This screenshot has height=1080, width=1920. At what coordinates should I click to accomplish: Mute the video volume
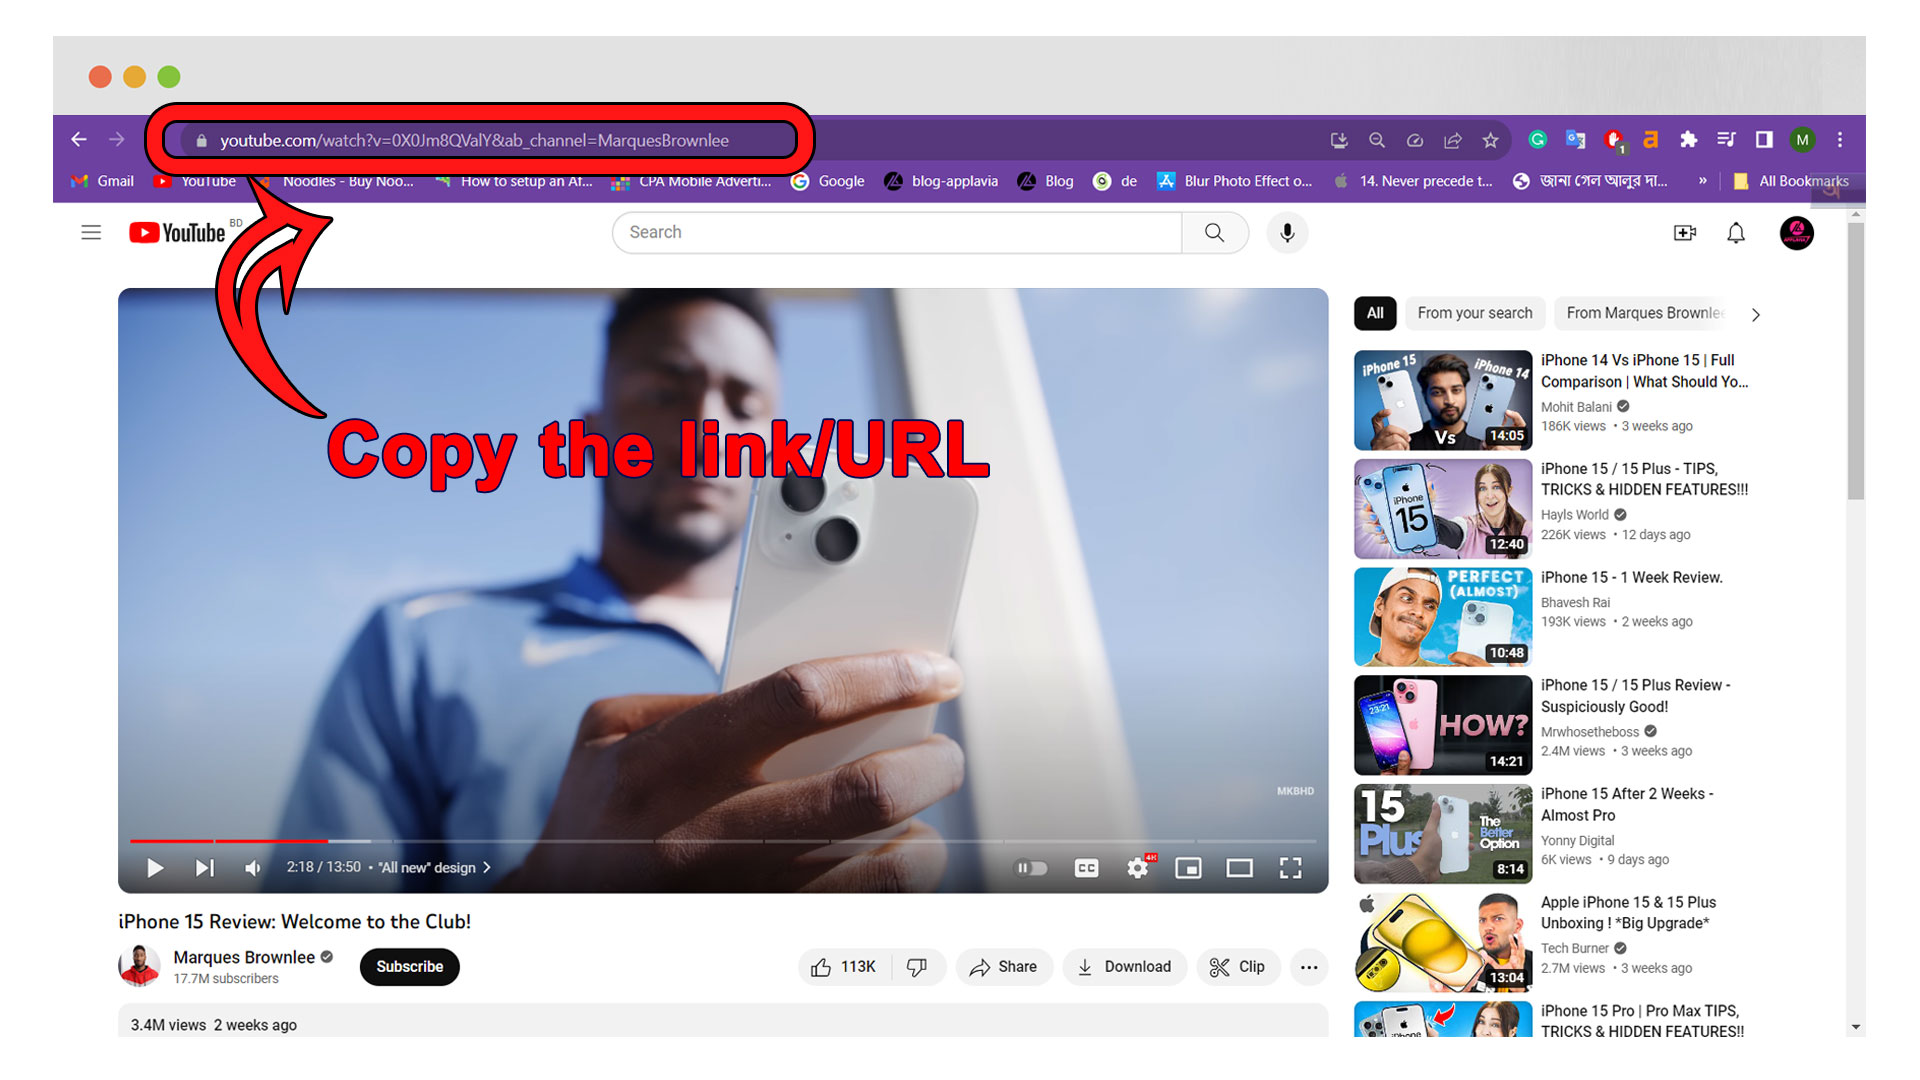[253, 868]
